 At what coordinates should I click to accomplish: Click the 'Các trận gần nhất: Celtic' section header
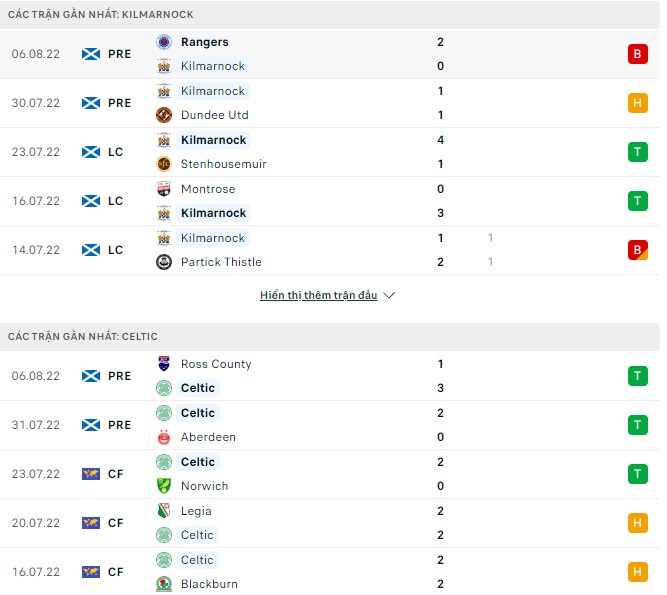coord(83,337)
